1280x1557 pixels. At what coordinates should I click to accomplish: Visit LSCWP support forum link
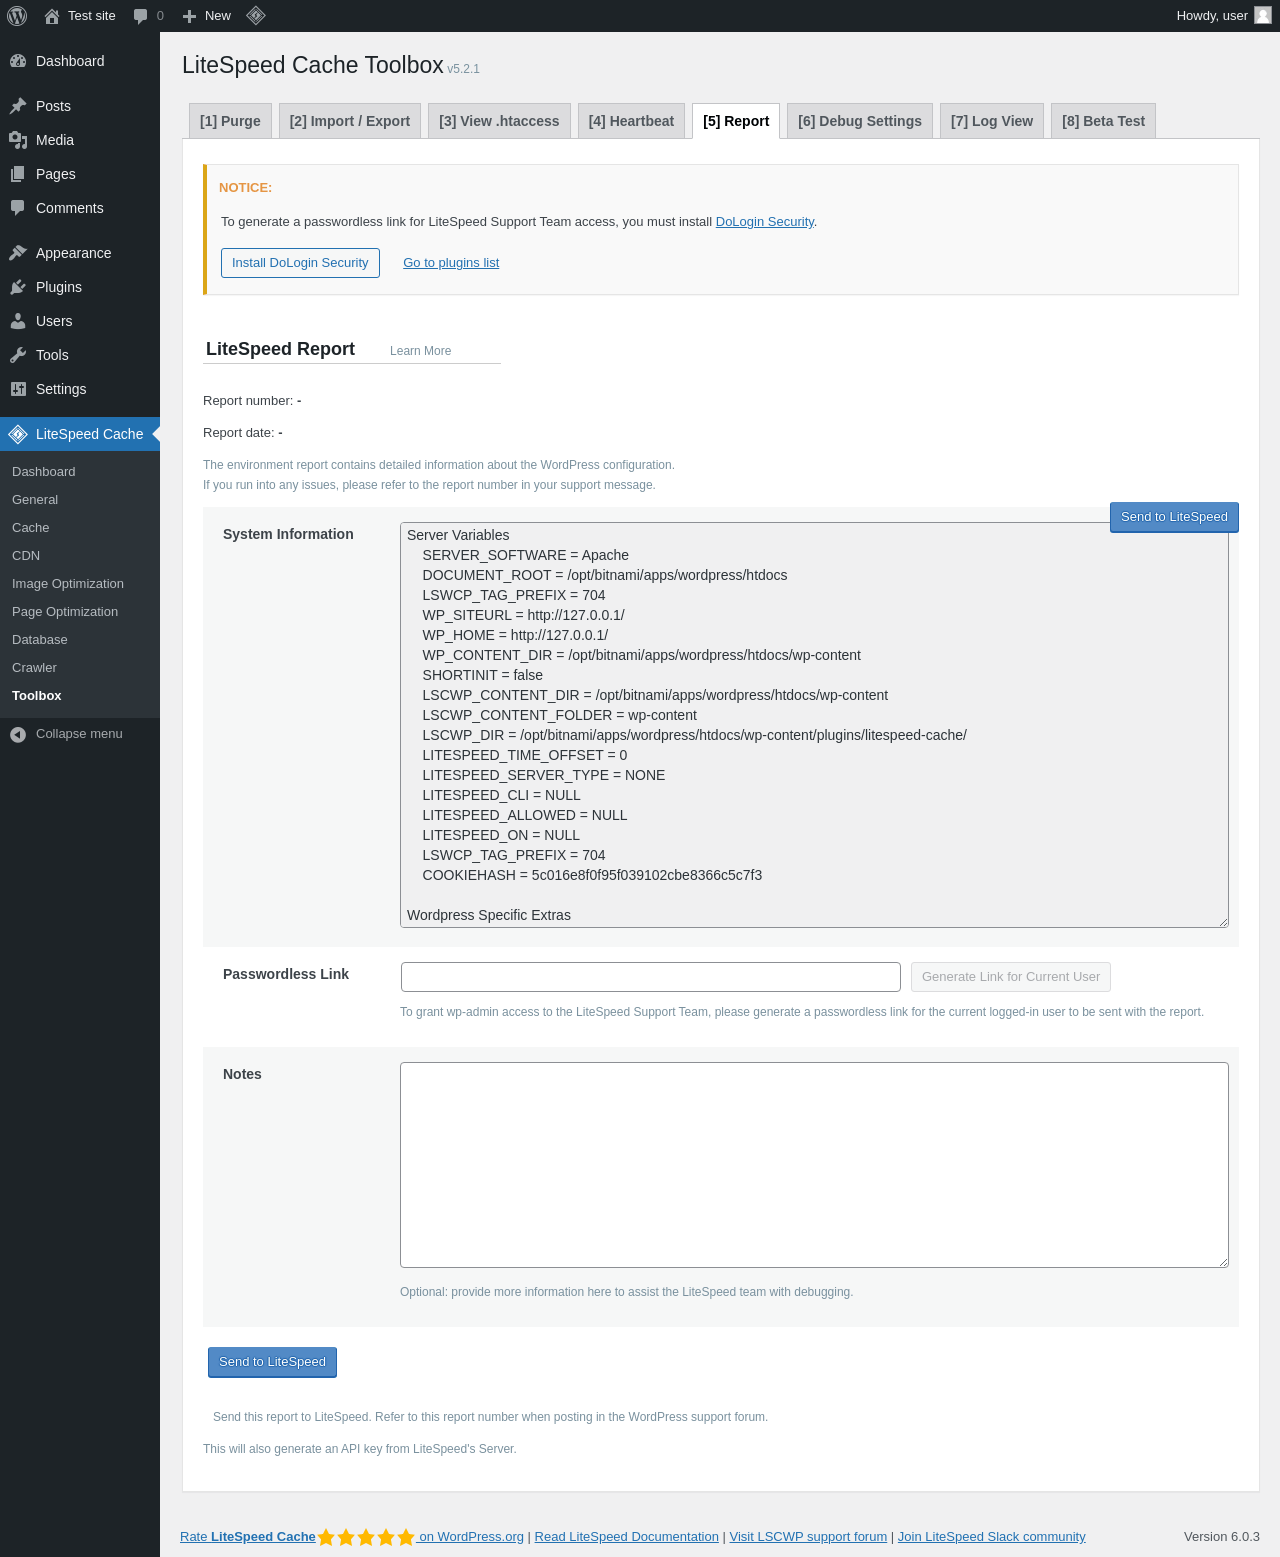(808, 1537)
